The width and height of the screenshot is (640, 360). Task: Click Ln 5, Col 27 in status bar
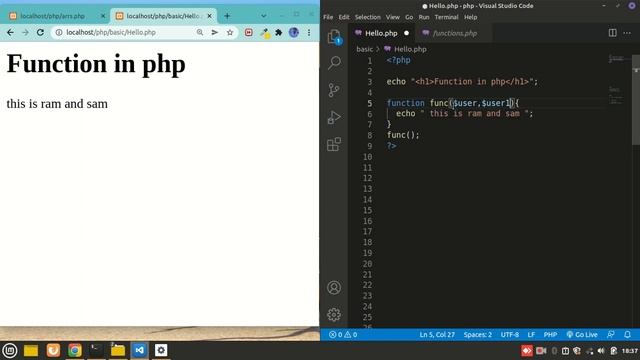coord(437,335)
